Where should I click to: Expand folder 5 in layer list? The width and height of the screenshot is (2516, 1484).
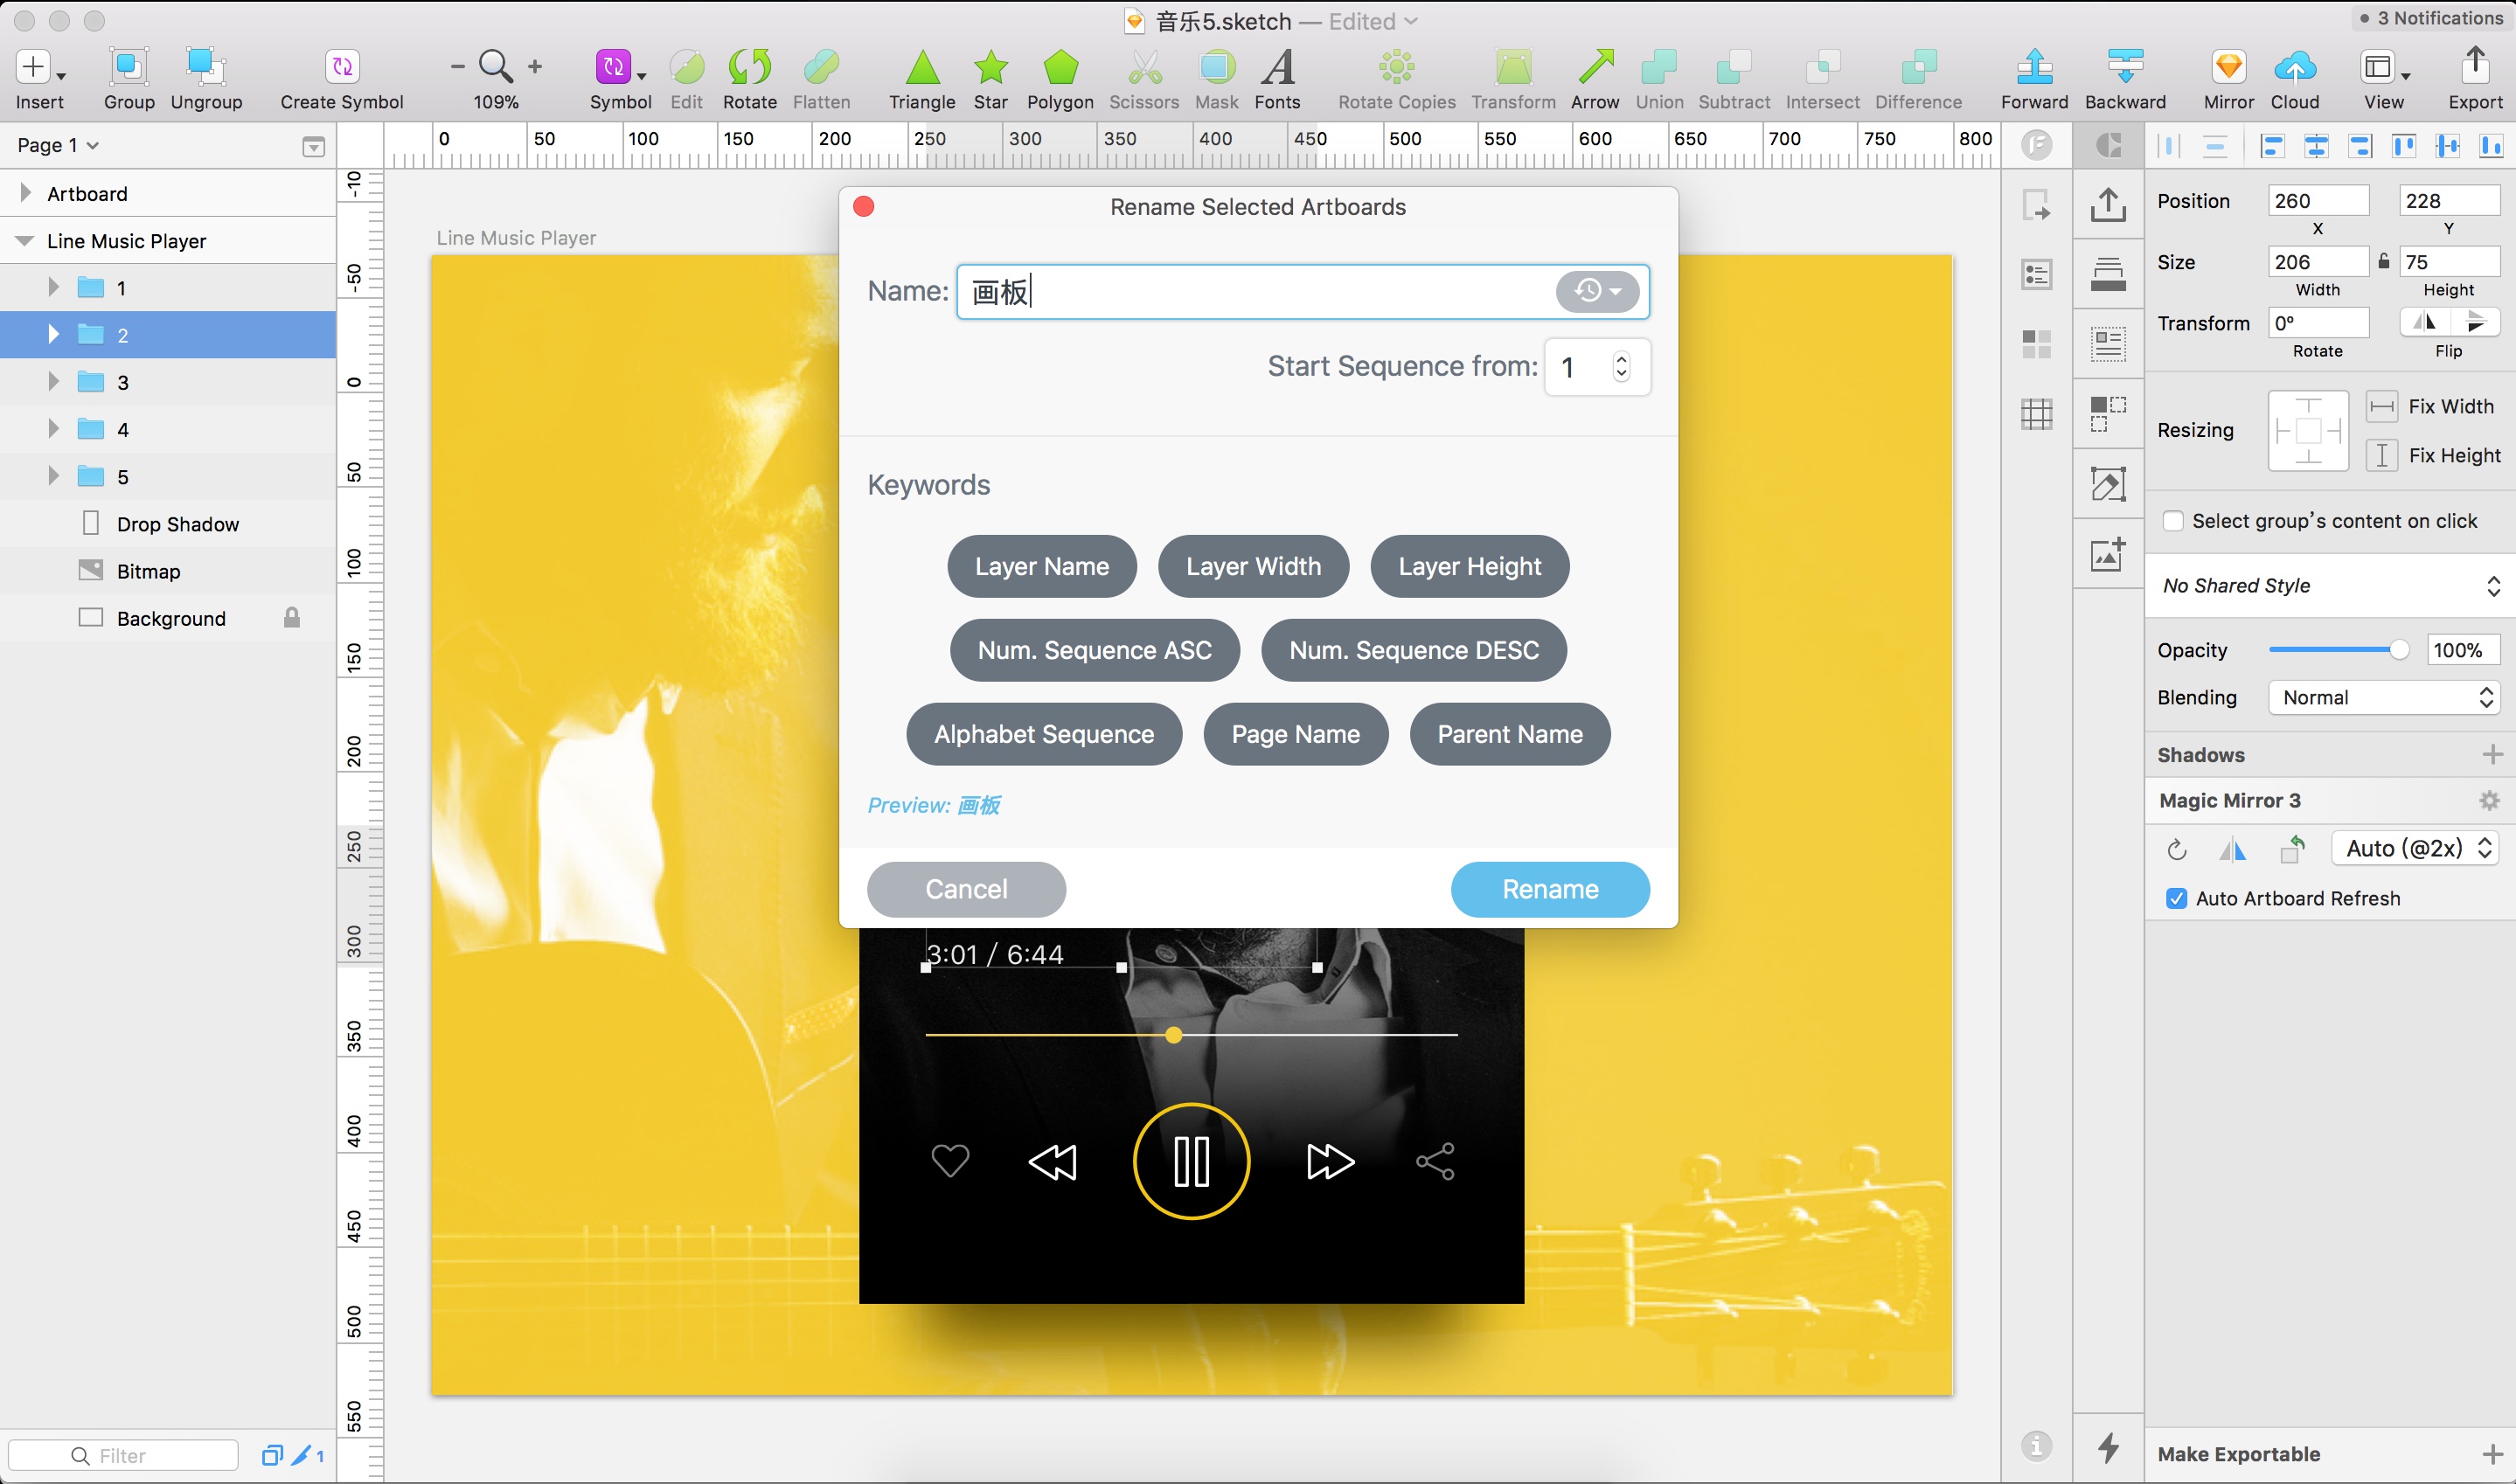click(54, 475)
